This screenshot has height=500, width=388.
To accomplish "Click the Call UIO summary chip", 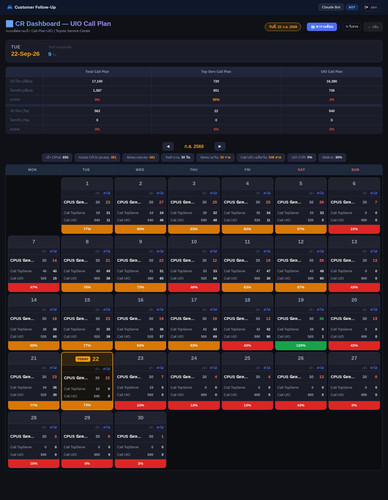I will click(261, 157).
